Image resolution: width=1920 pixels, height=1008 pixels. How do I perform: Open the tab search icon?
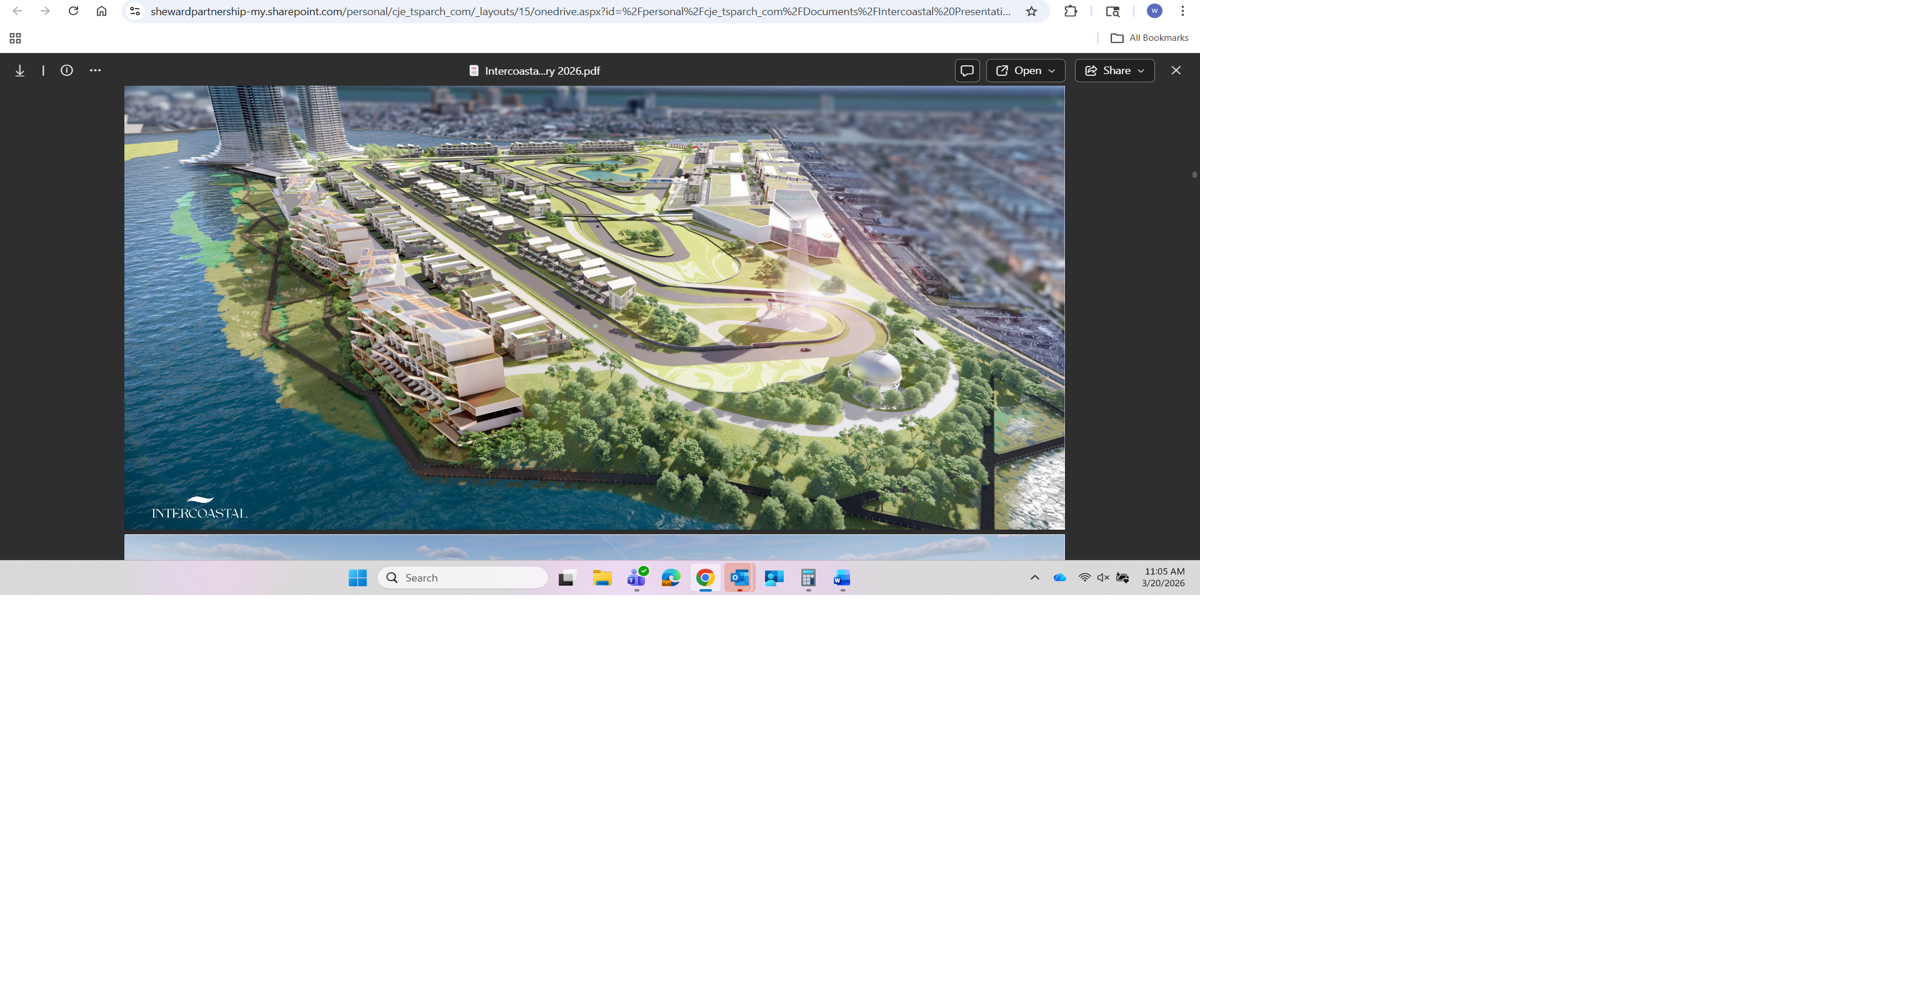tap(1113, 11)
